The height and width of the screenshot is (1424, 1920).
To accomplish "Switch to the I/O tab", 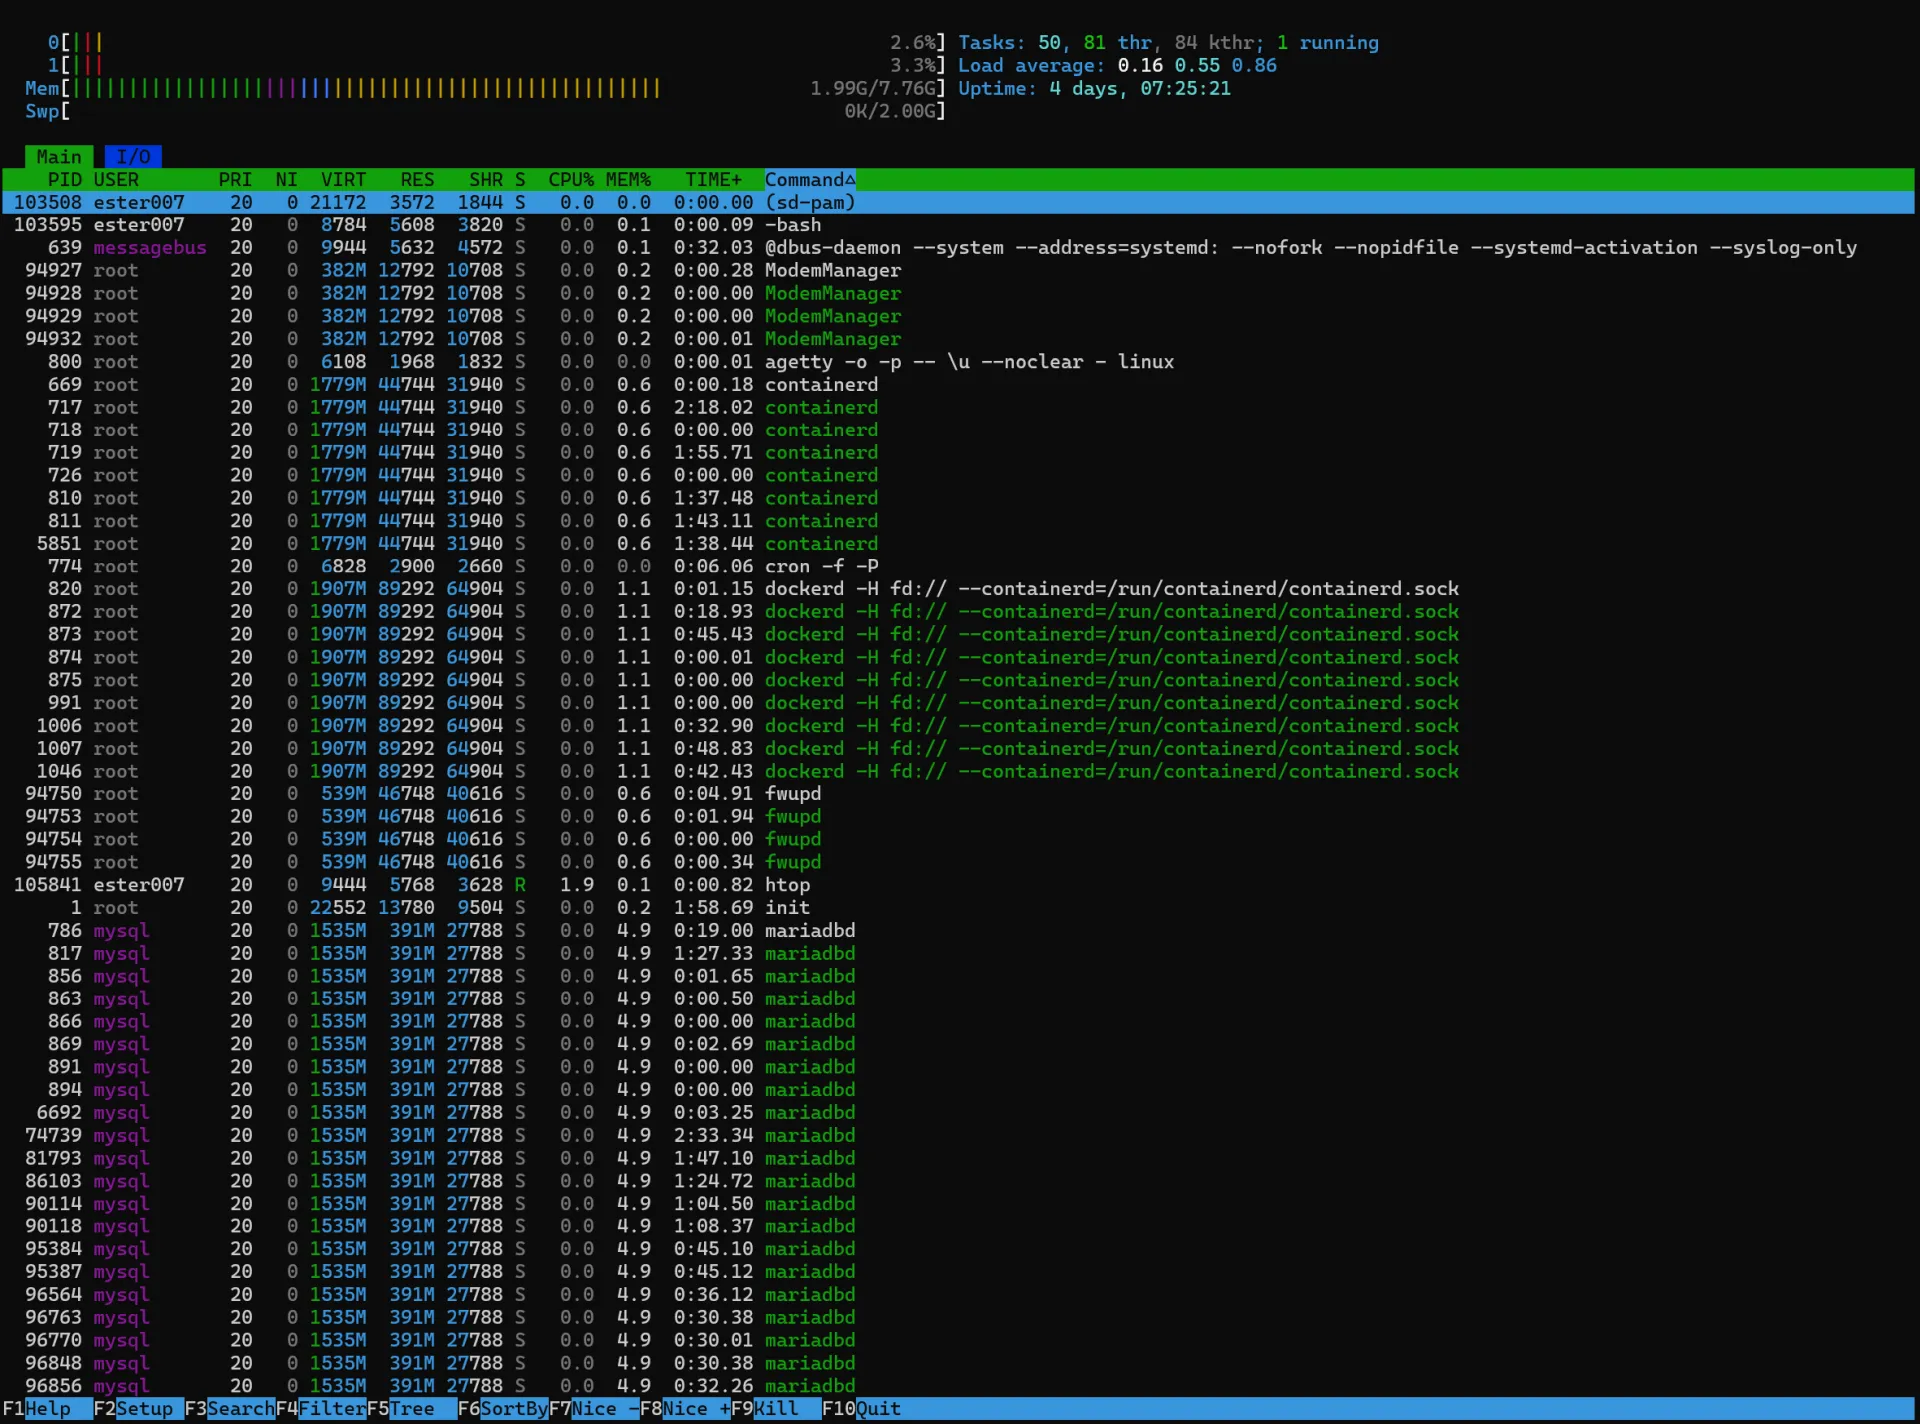I will [133, 157].
